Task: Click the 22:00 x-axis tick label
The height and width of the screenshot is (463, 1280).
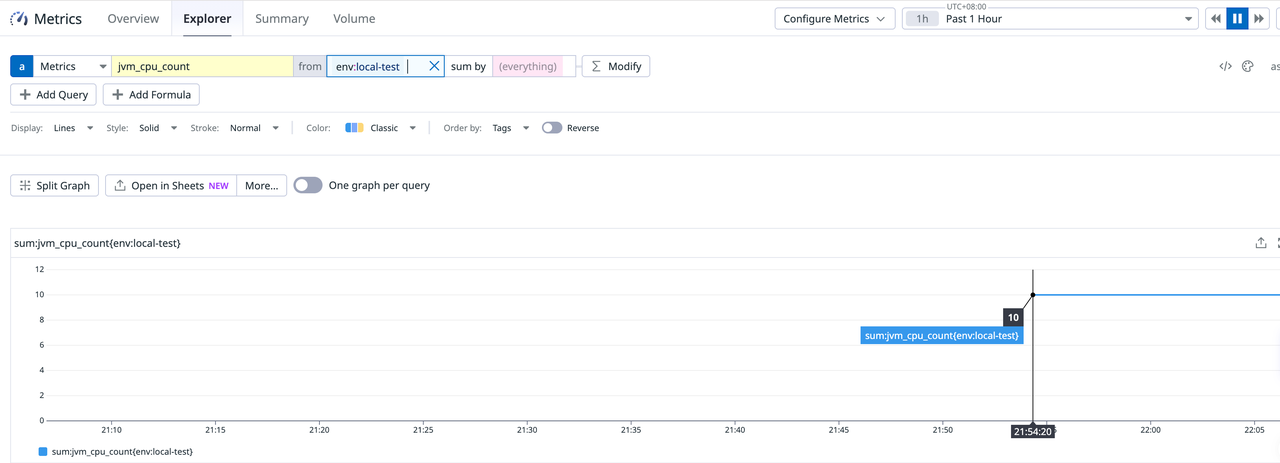Action: (1151, 430)
